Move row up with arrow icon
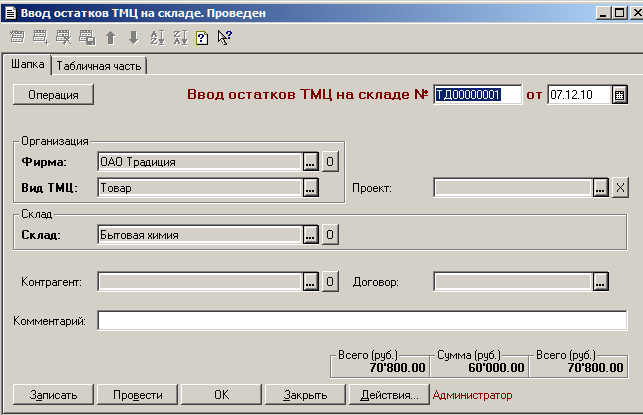 [110, 38]
